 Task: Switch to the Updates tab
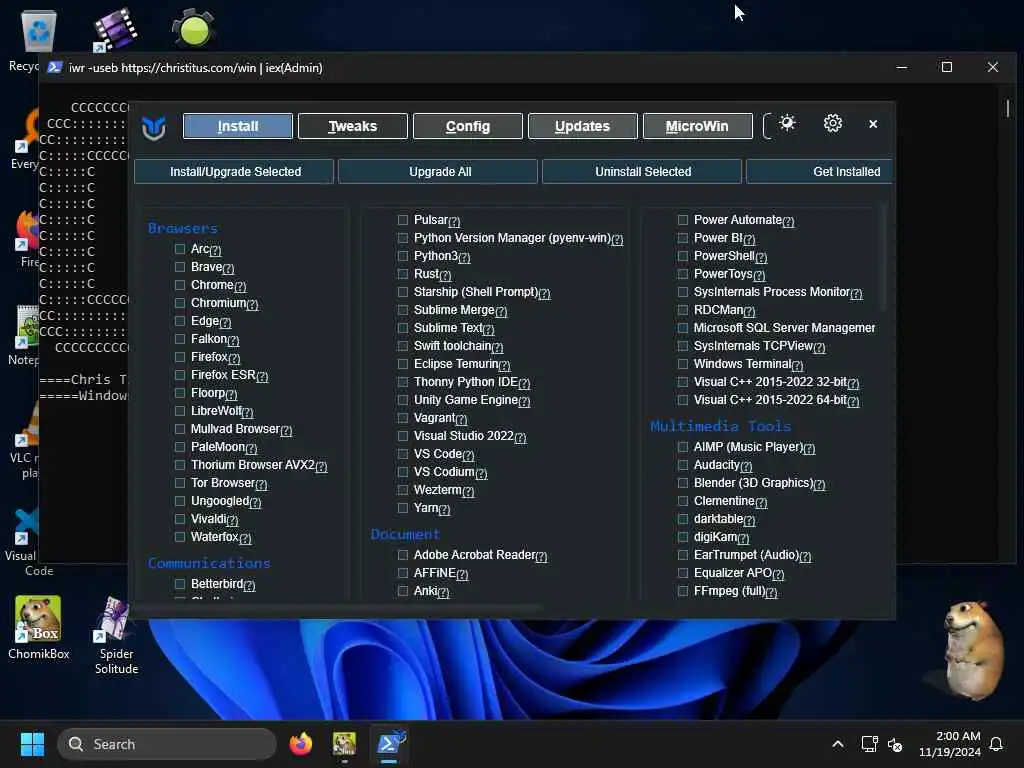(583, 126)
